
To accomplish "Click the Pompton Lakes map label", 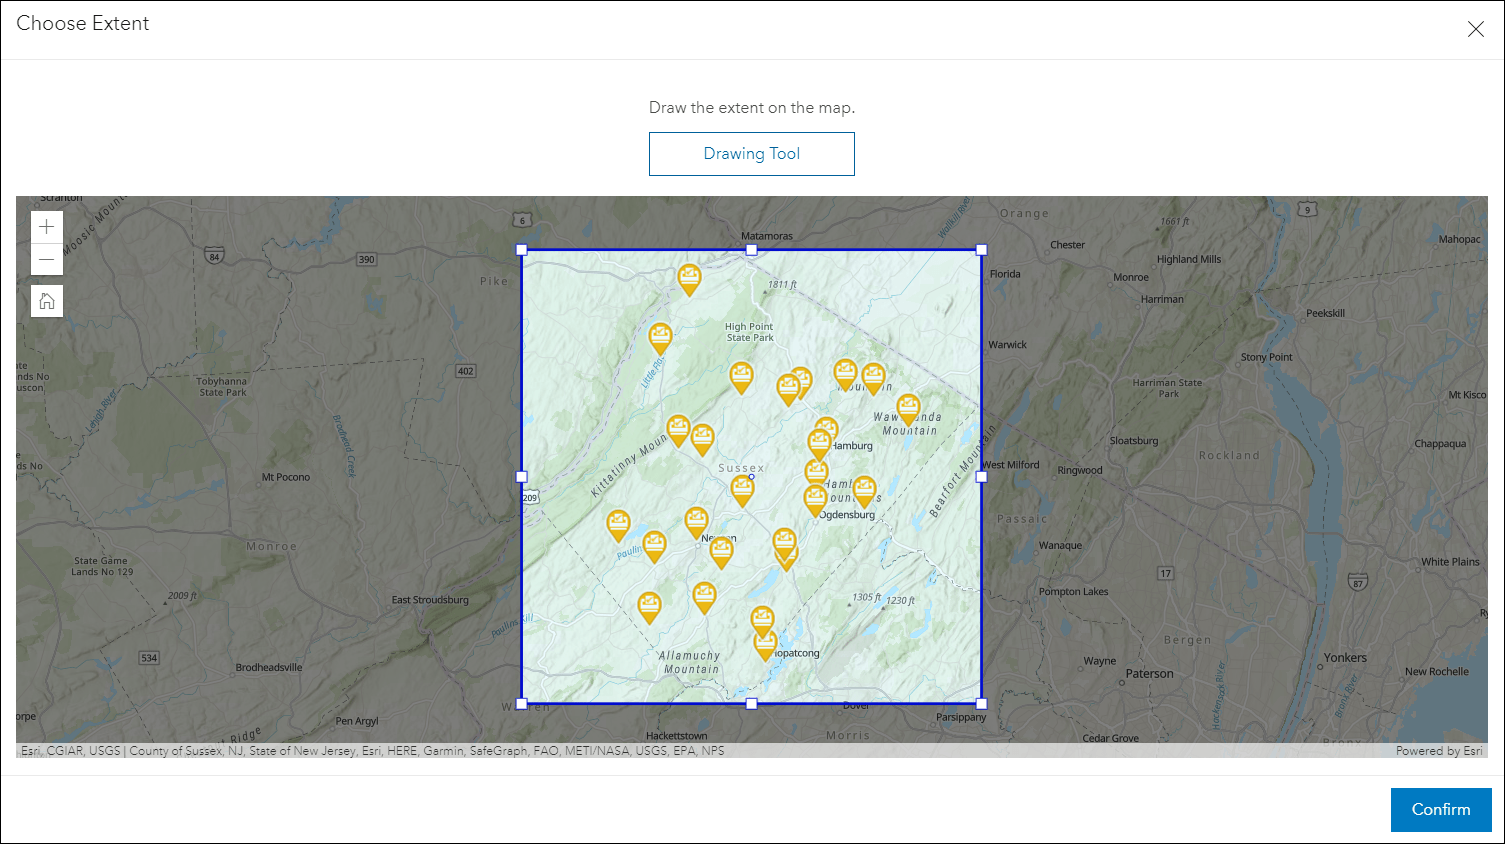I will point(1073,591).
